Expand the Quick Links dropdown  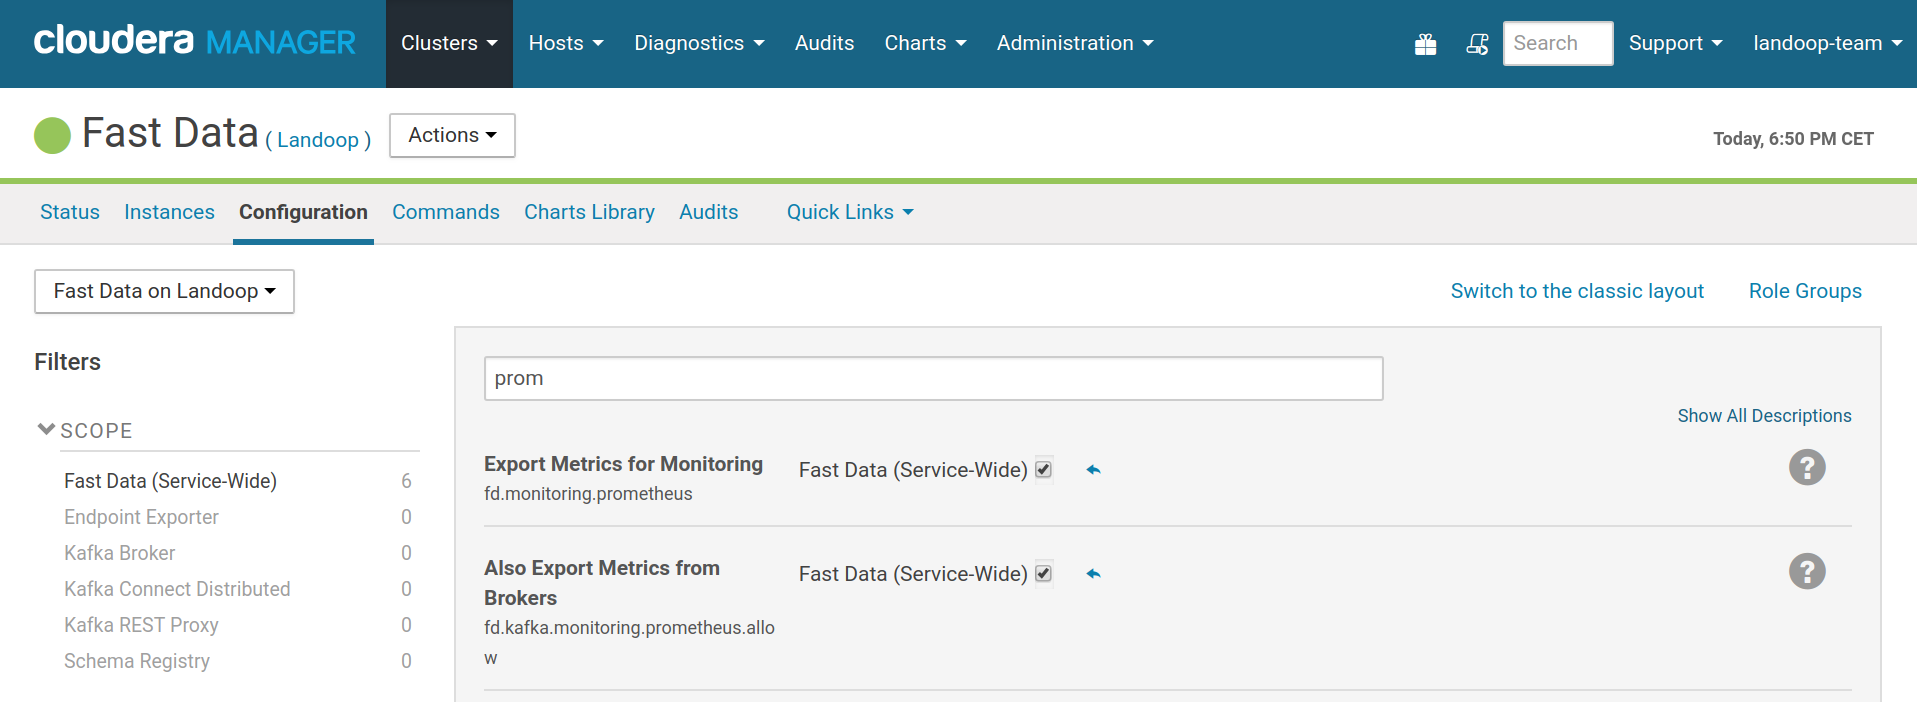tap(850, 212)
